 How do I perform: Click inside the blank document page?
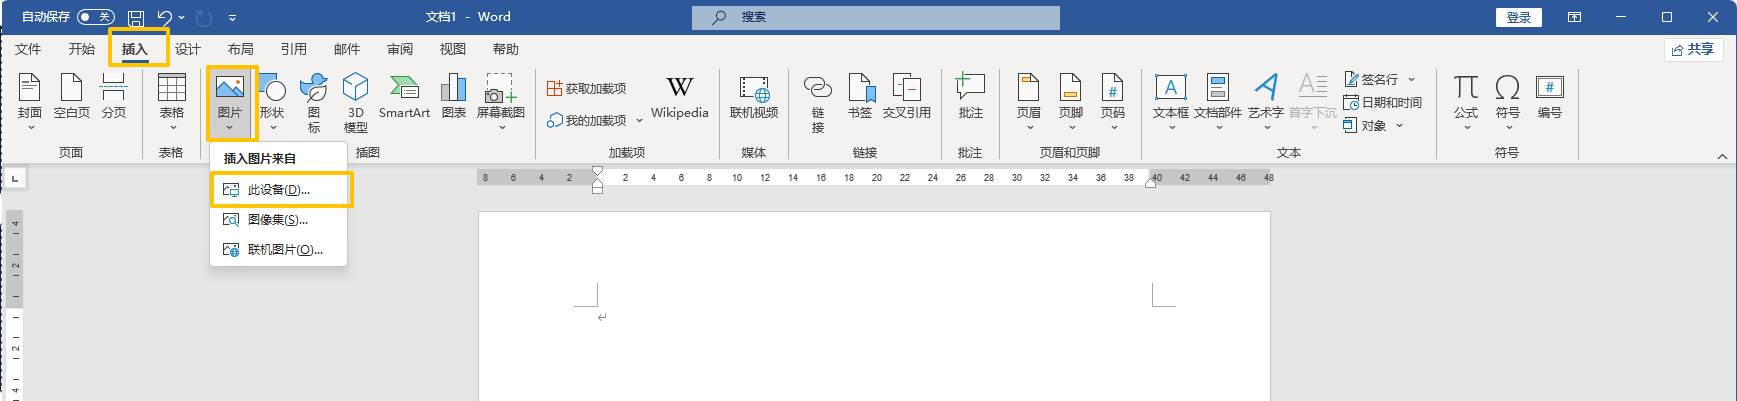pos(874,306)
